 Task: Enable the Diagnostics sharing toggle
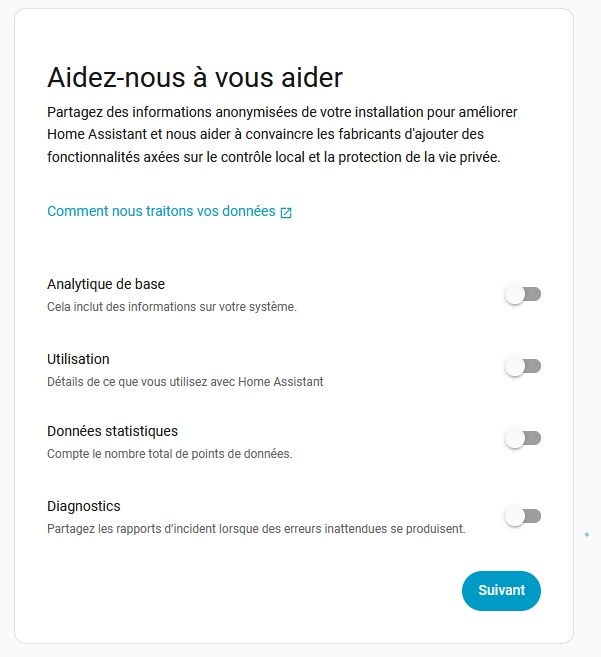click(x=523, y=516)
